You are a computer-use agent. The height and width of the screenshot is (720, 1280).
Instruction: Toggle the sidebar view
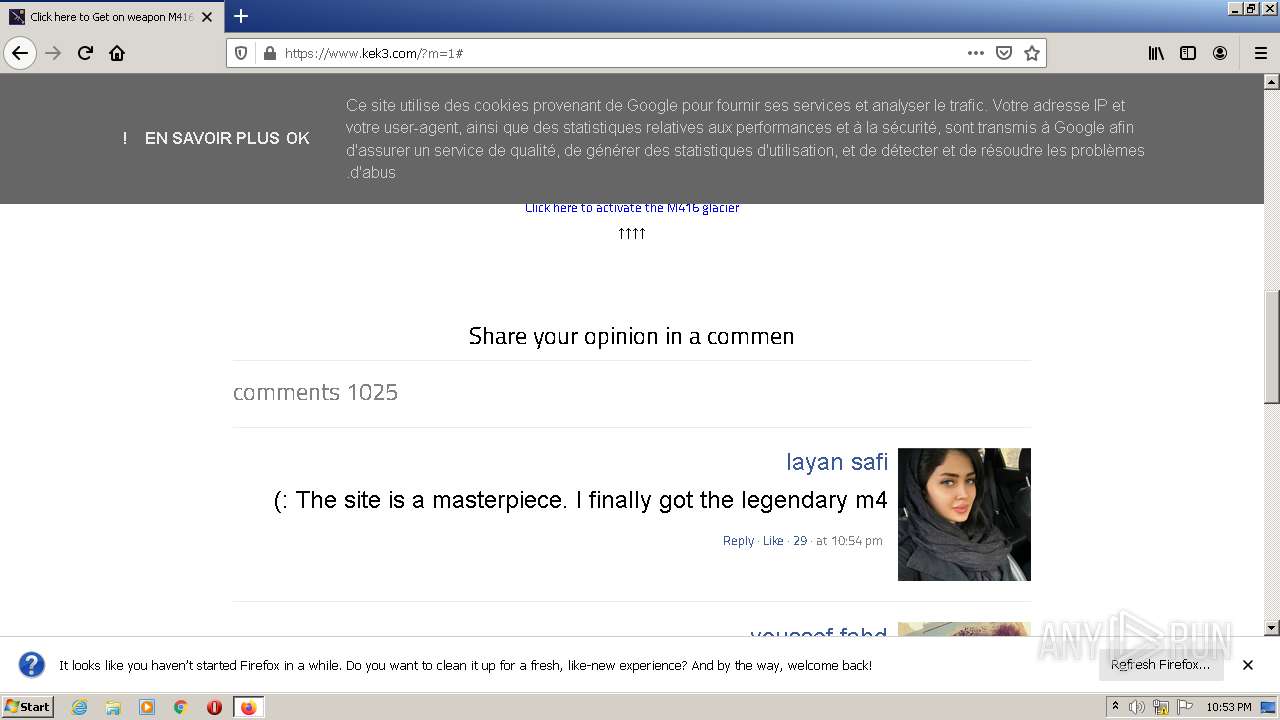click(x=1188, y=53)
